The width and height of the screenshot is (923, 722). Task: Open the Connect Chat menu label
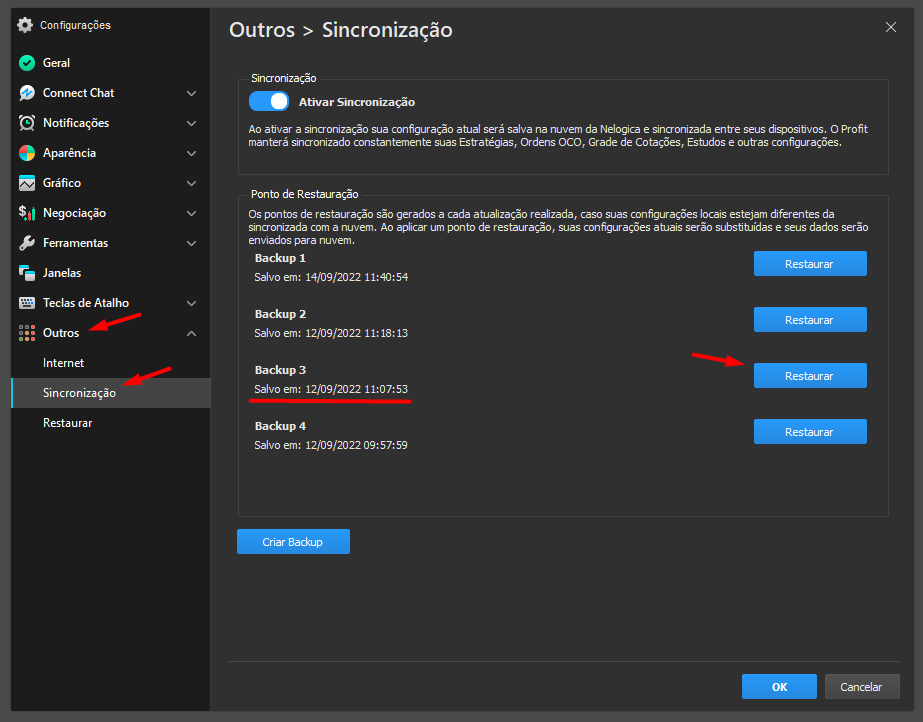[78, 93]
